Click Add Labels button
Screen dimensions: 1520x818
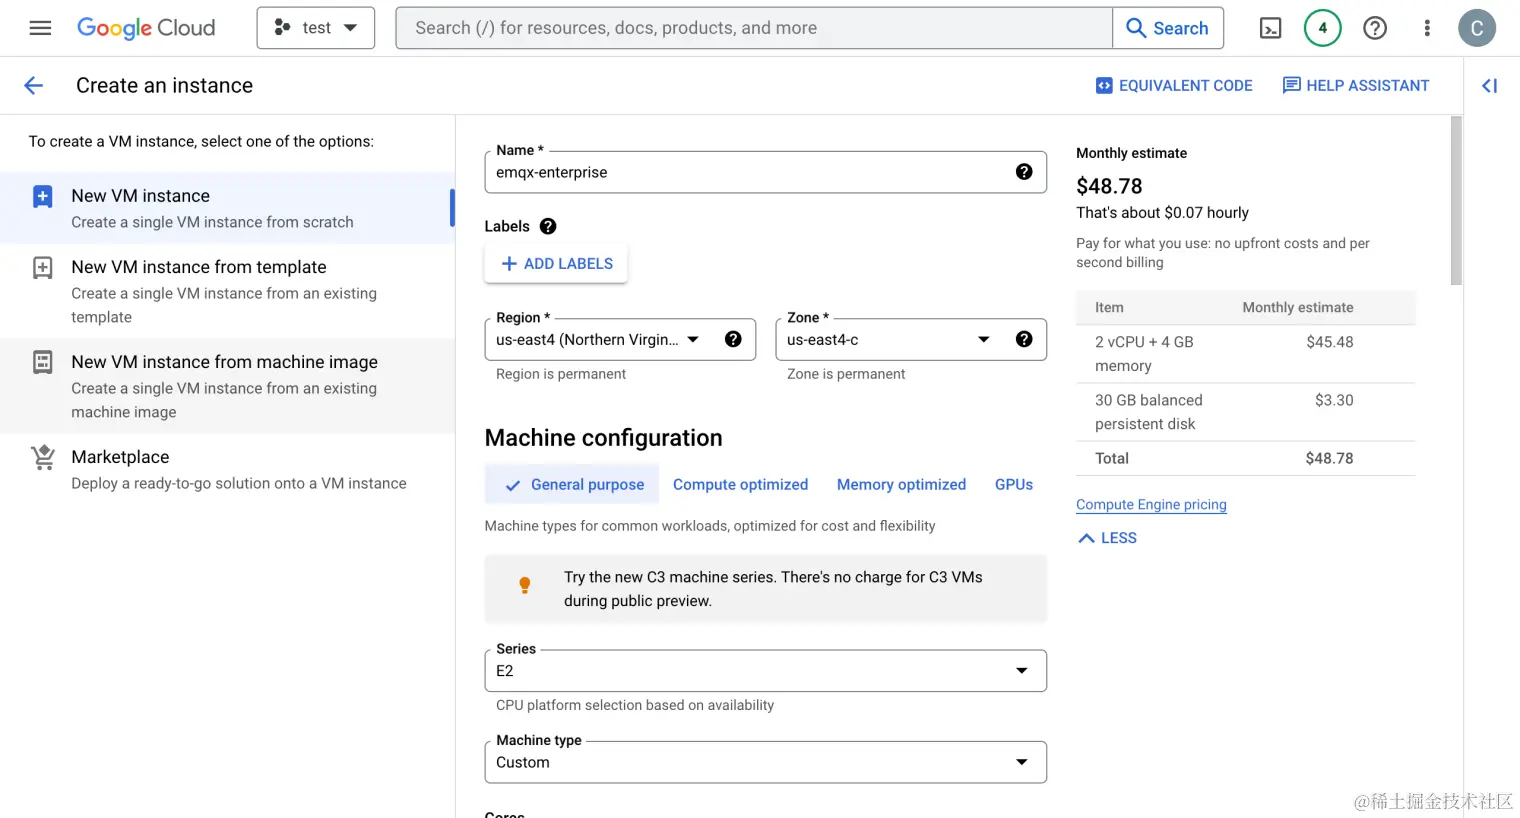click(556, 264)
